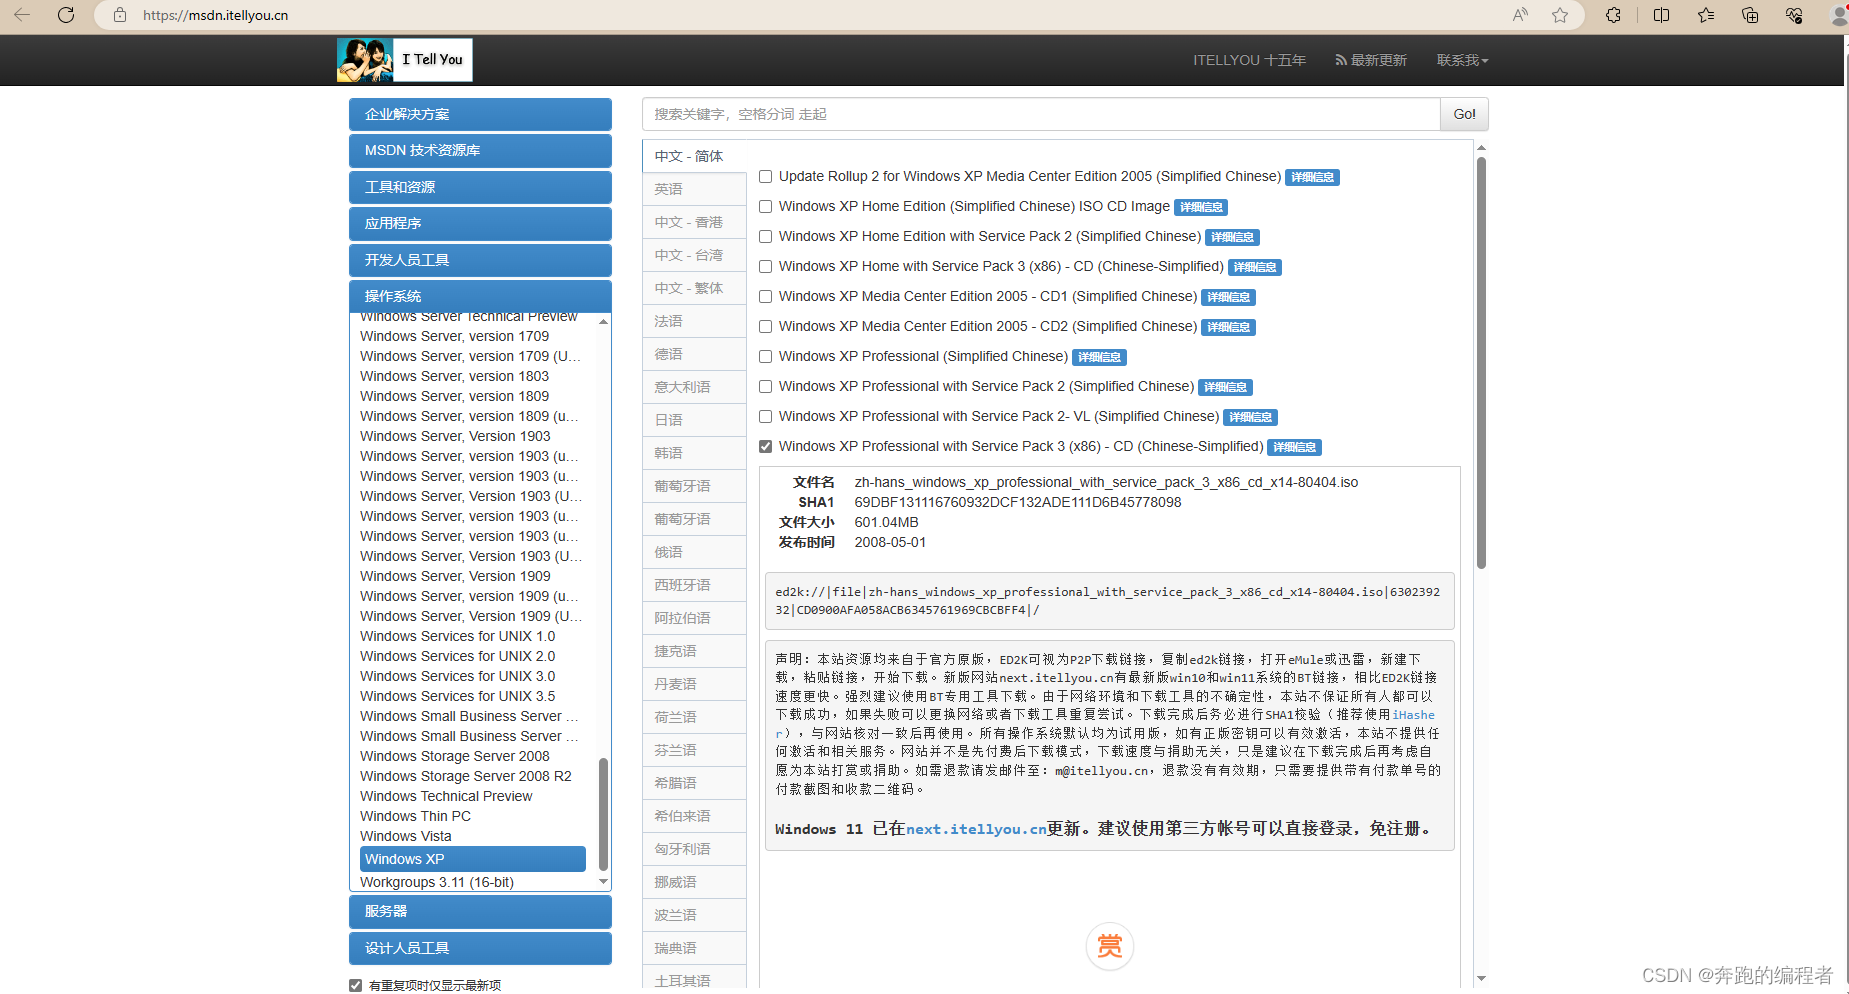Viewport: 1849px width, 994px height.
Task: Open 详细信息 for XP Professional SP2- VL
Action: [x=1250, y=417]
